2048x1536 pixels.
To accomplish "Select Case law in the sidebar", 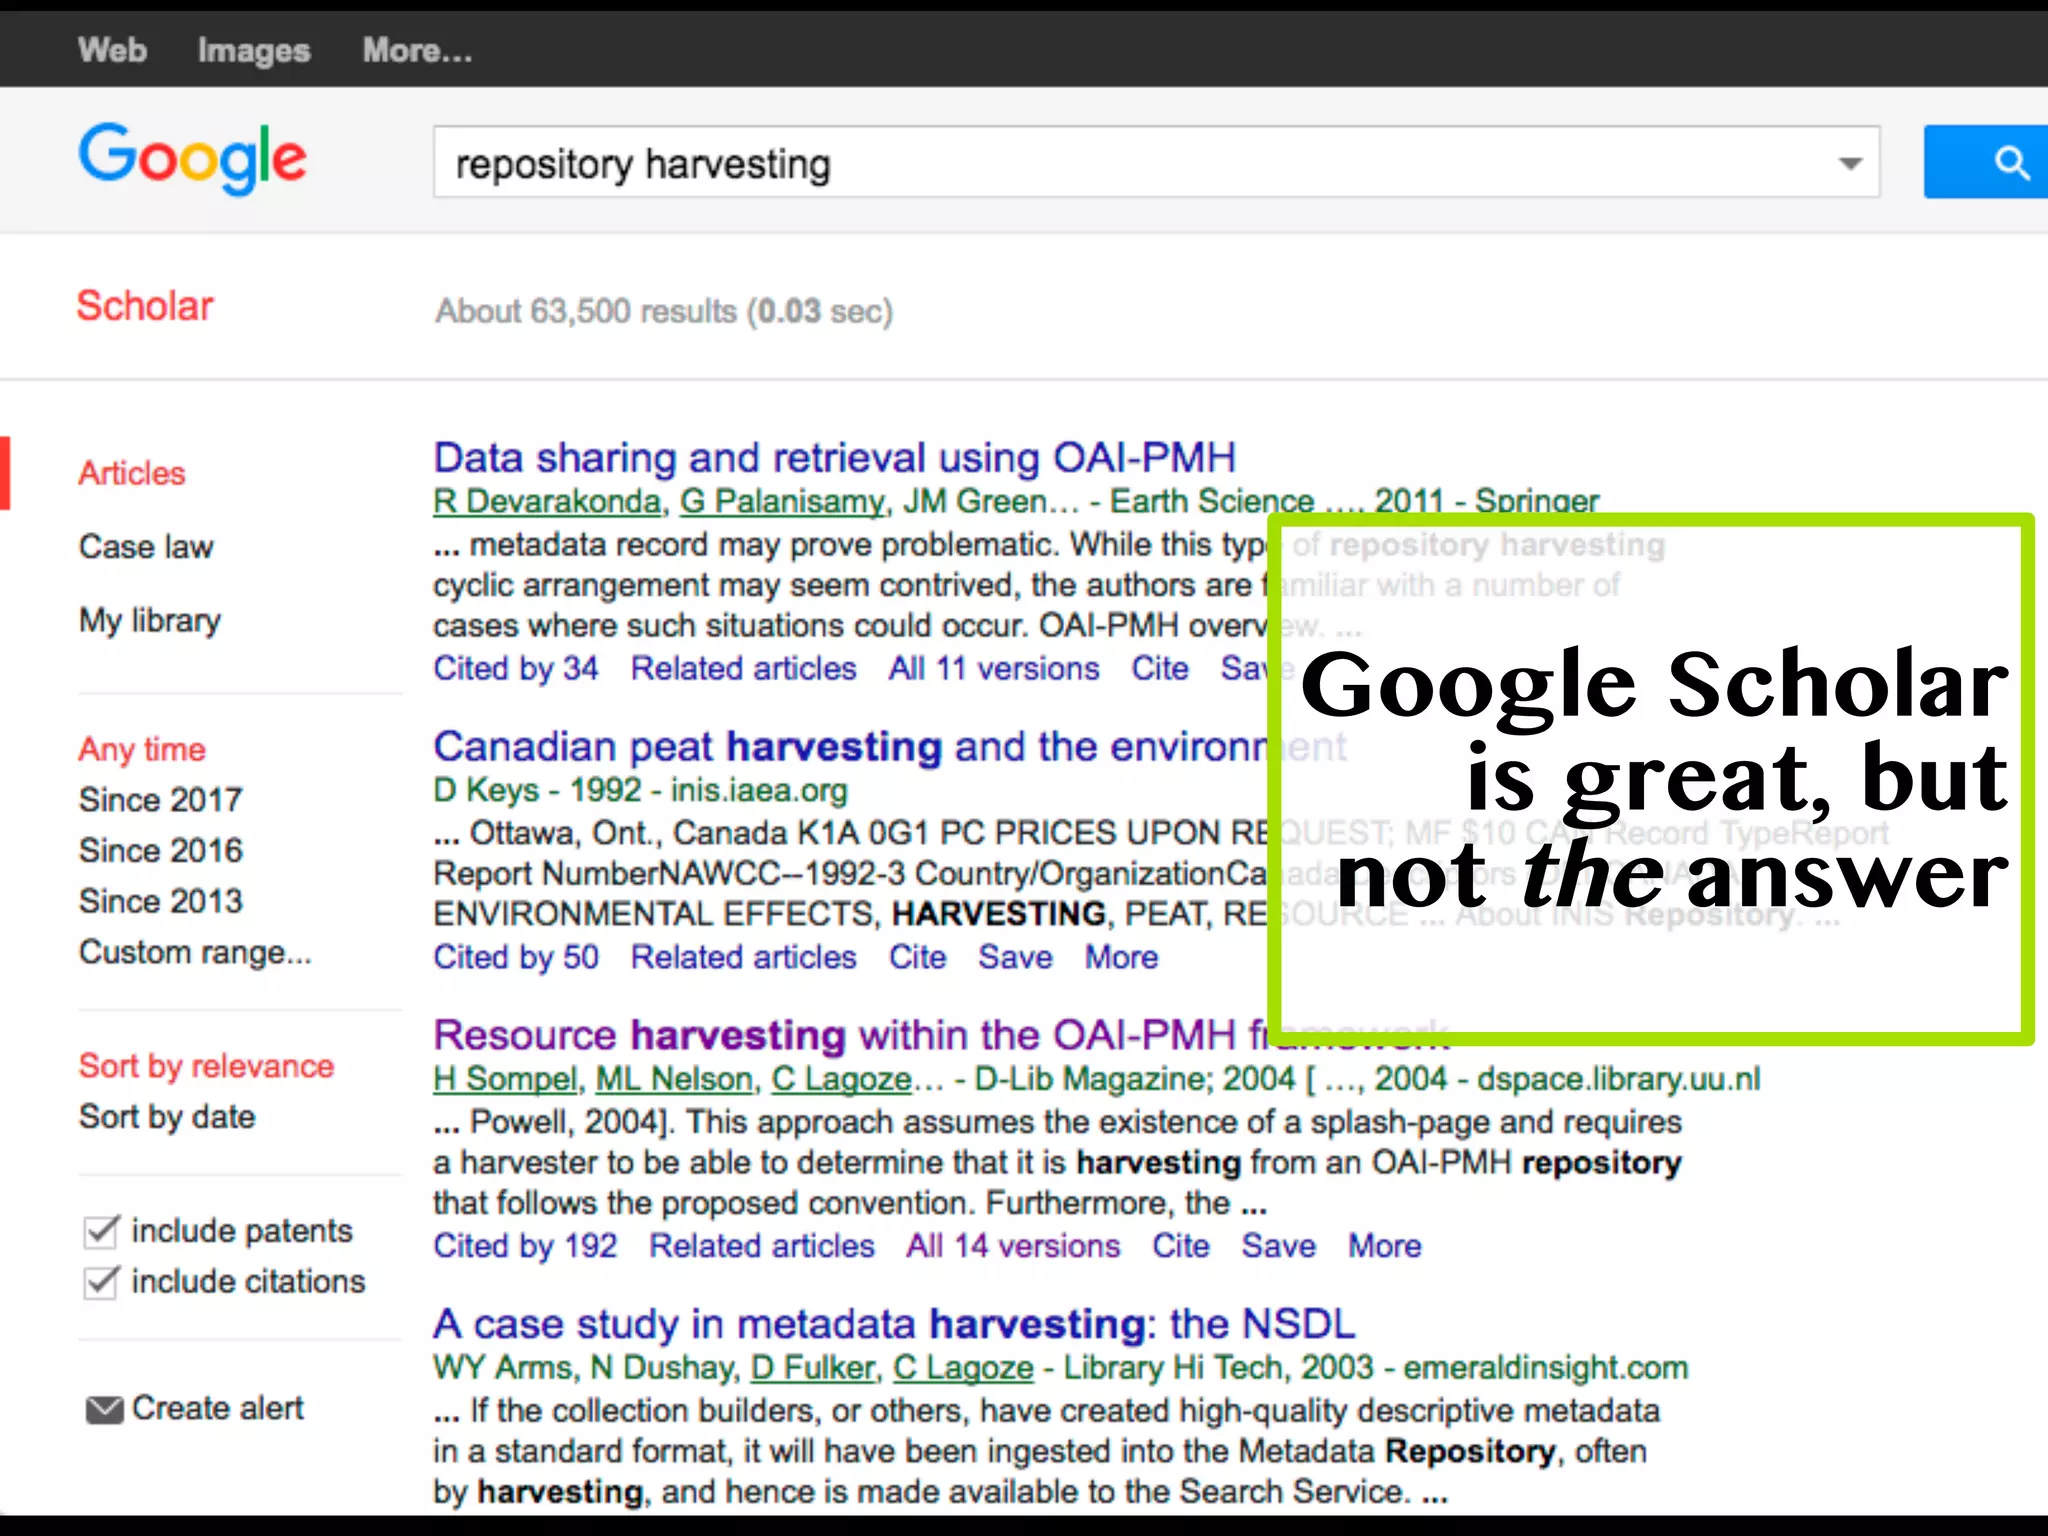I will point(146,547).
